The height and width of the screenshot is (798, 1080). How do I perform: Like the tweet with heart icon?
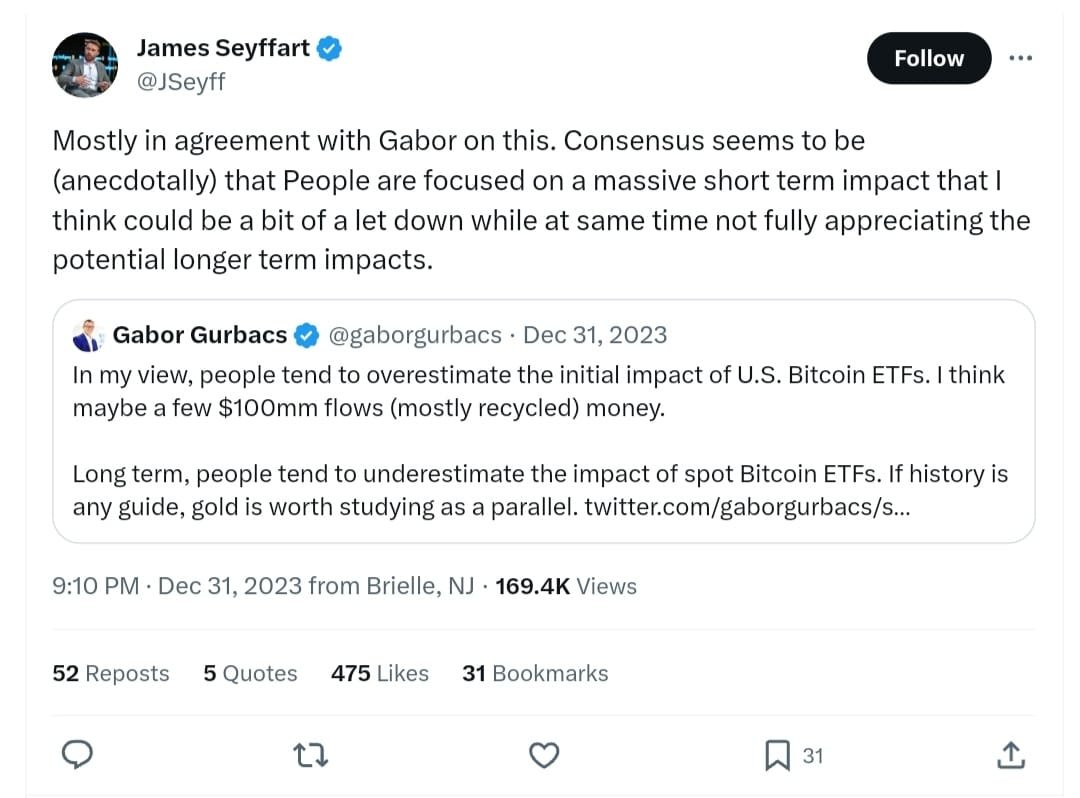pyautogui.click(x=543, y=755)
